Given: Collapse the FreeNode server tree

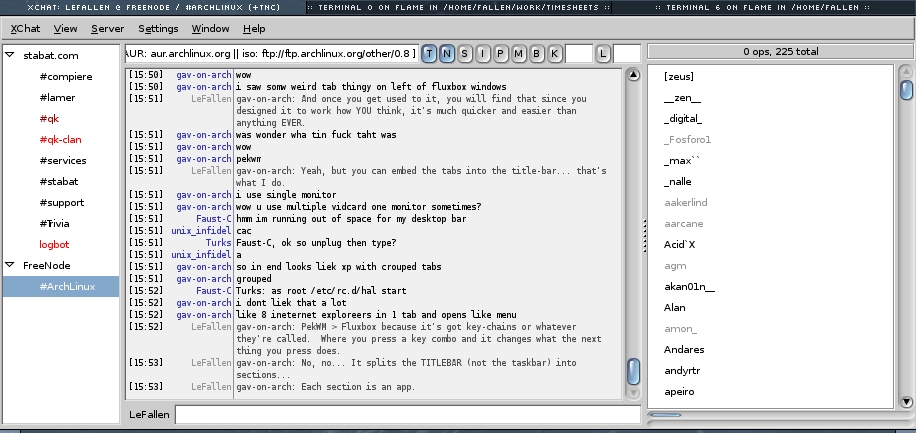Looking at the screenshot, I should click(x=10, y=265).
